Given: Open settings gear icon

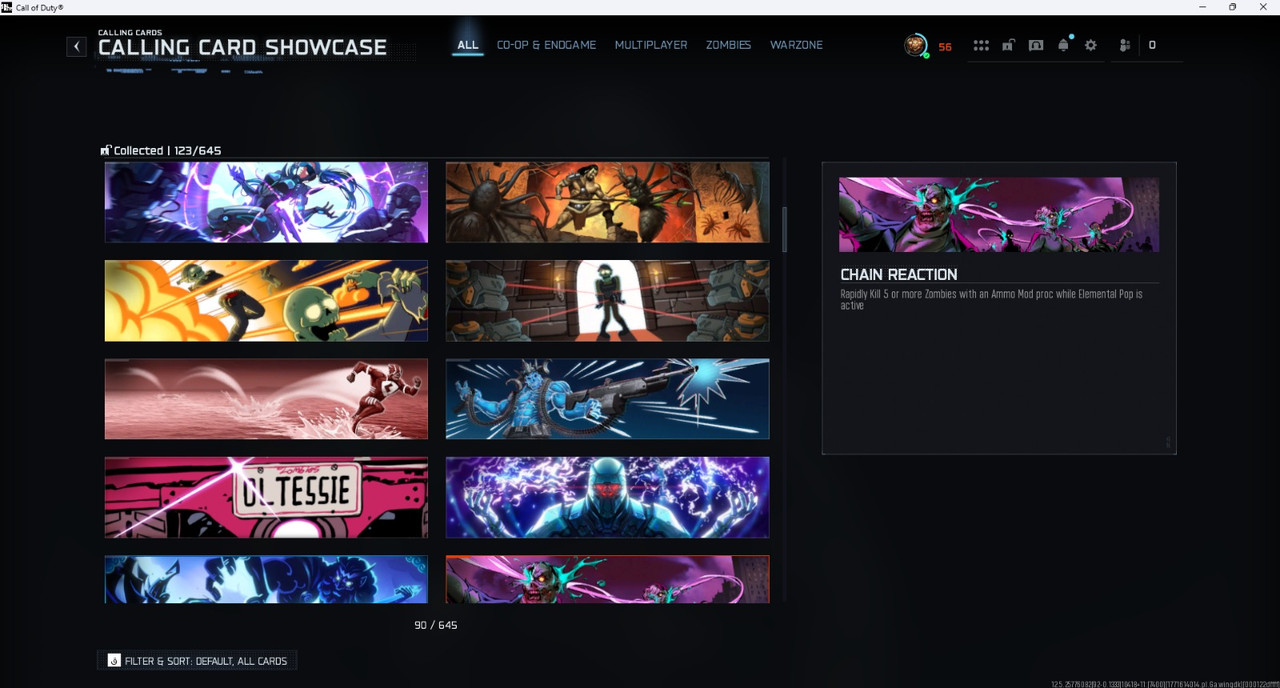Looking at the screenshot, I should pos(1091,46).
